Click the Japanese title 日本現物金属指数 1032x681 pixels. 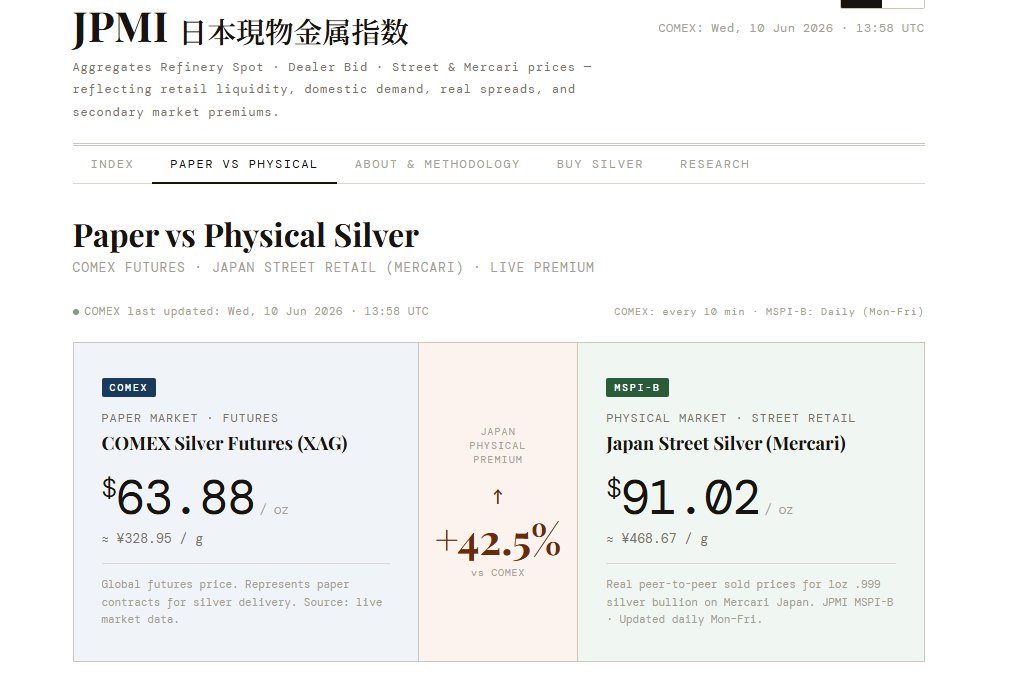point(295,32)
